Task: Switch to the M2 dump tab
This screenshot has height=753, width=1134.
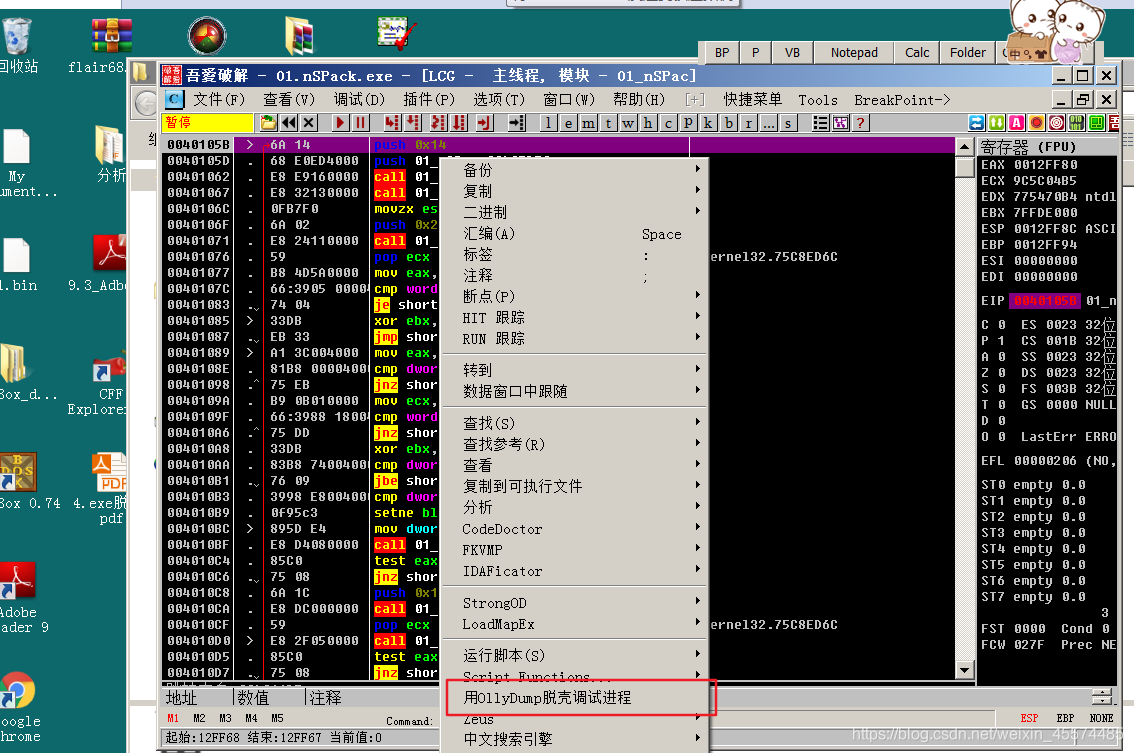Action: pos(199,718)
